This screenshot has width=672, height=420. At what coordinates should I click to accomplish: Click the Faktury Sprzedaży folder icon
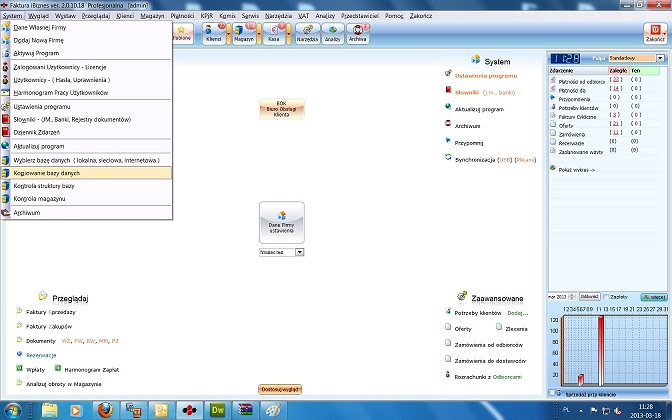click(x=19, y=310)
